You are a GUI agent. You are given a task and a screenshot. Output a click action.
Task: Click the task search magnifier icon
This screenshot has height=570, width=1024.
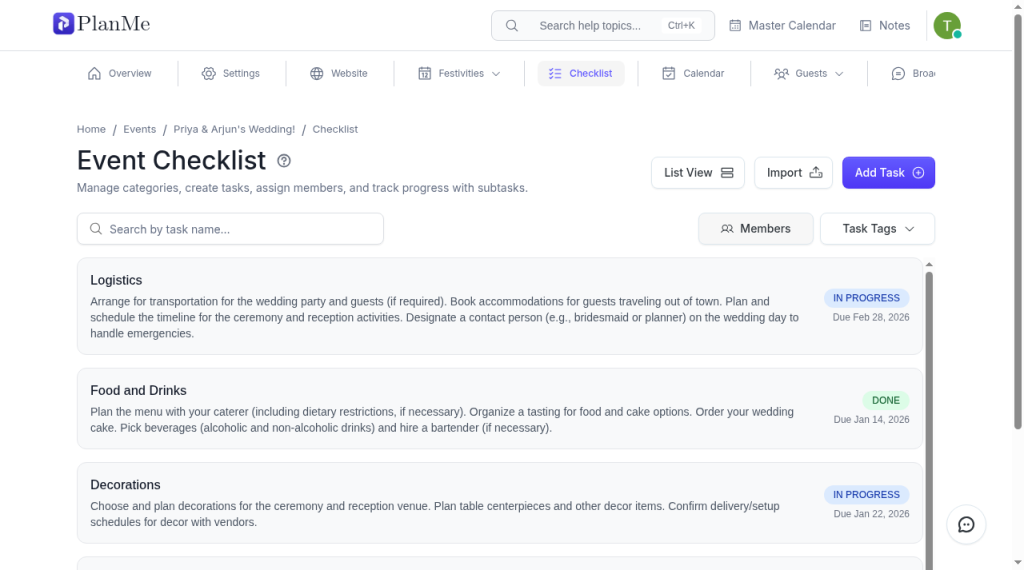point(96,229)
